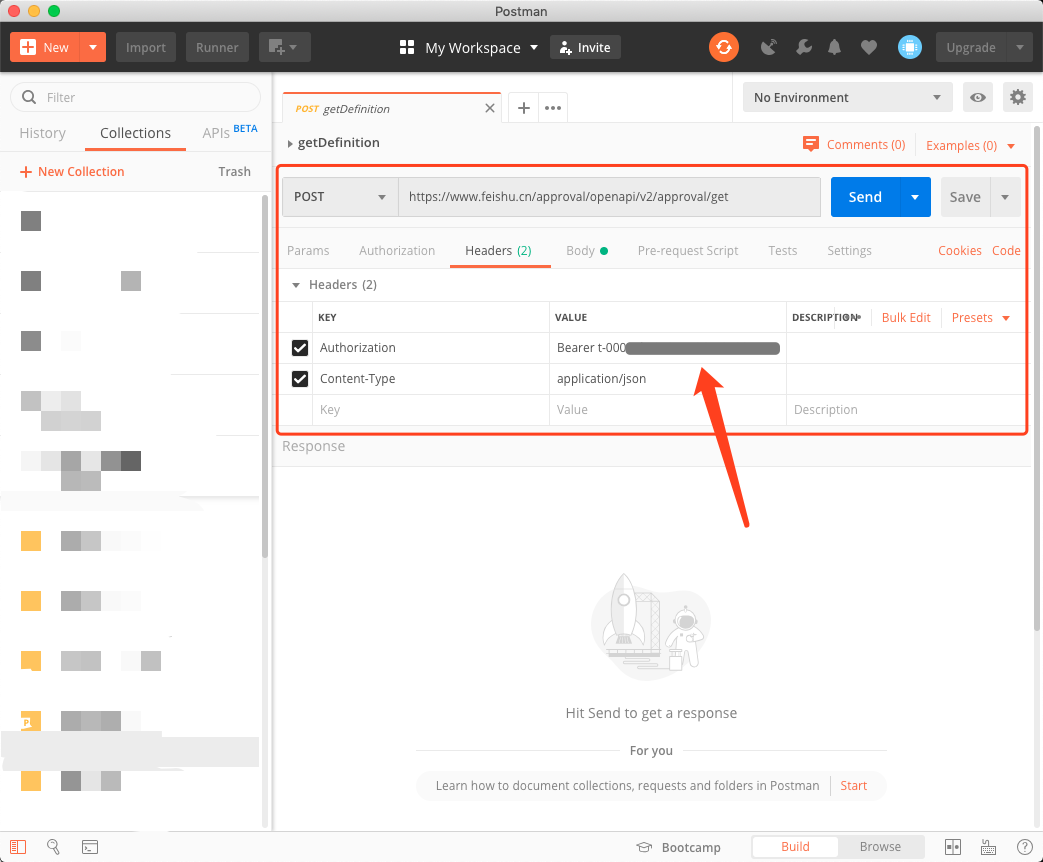This screenshot has height=862, width=1043.
Task: Uncheck the Authorization header checkbox
Action: tap(299, 348)
